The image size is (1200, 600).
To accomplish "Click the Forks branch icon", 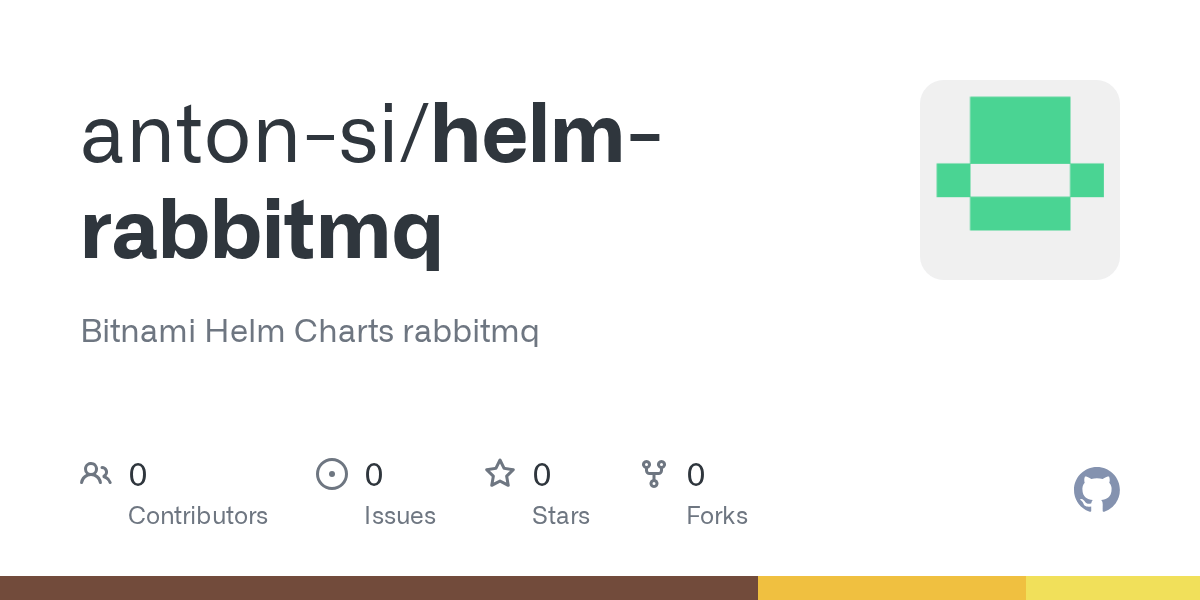I will (x=654, y=473).
